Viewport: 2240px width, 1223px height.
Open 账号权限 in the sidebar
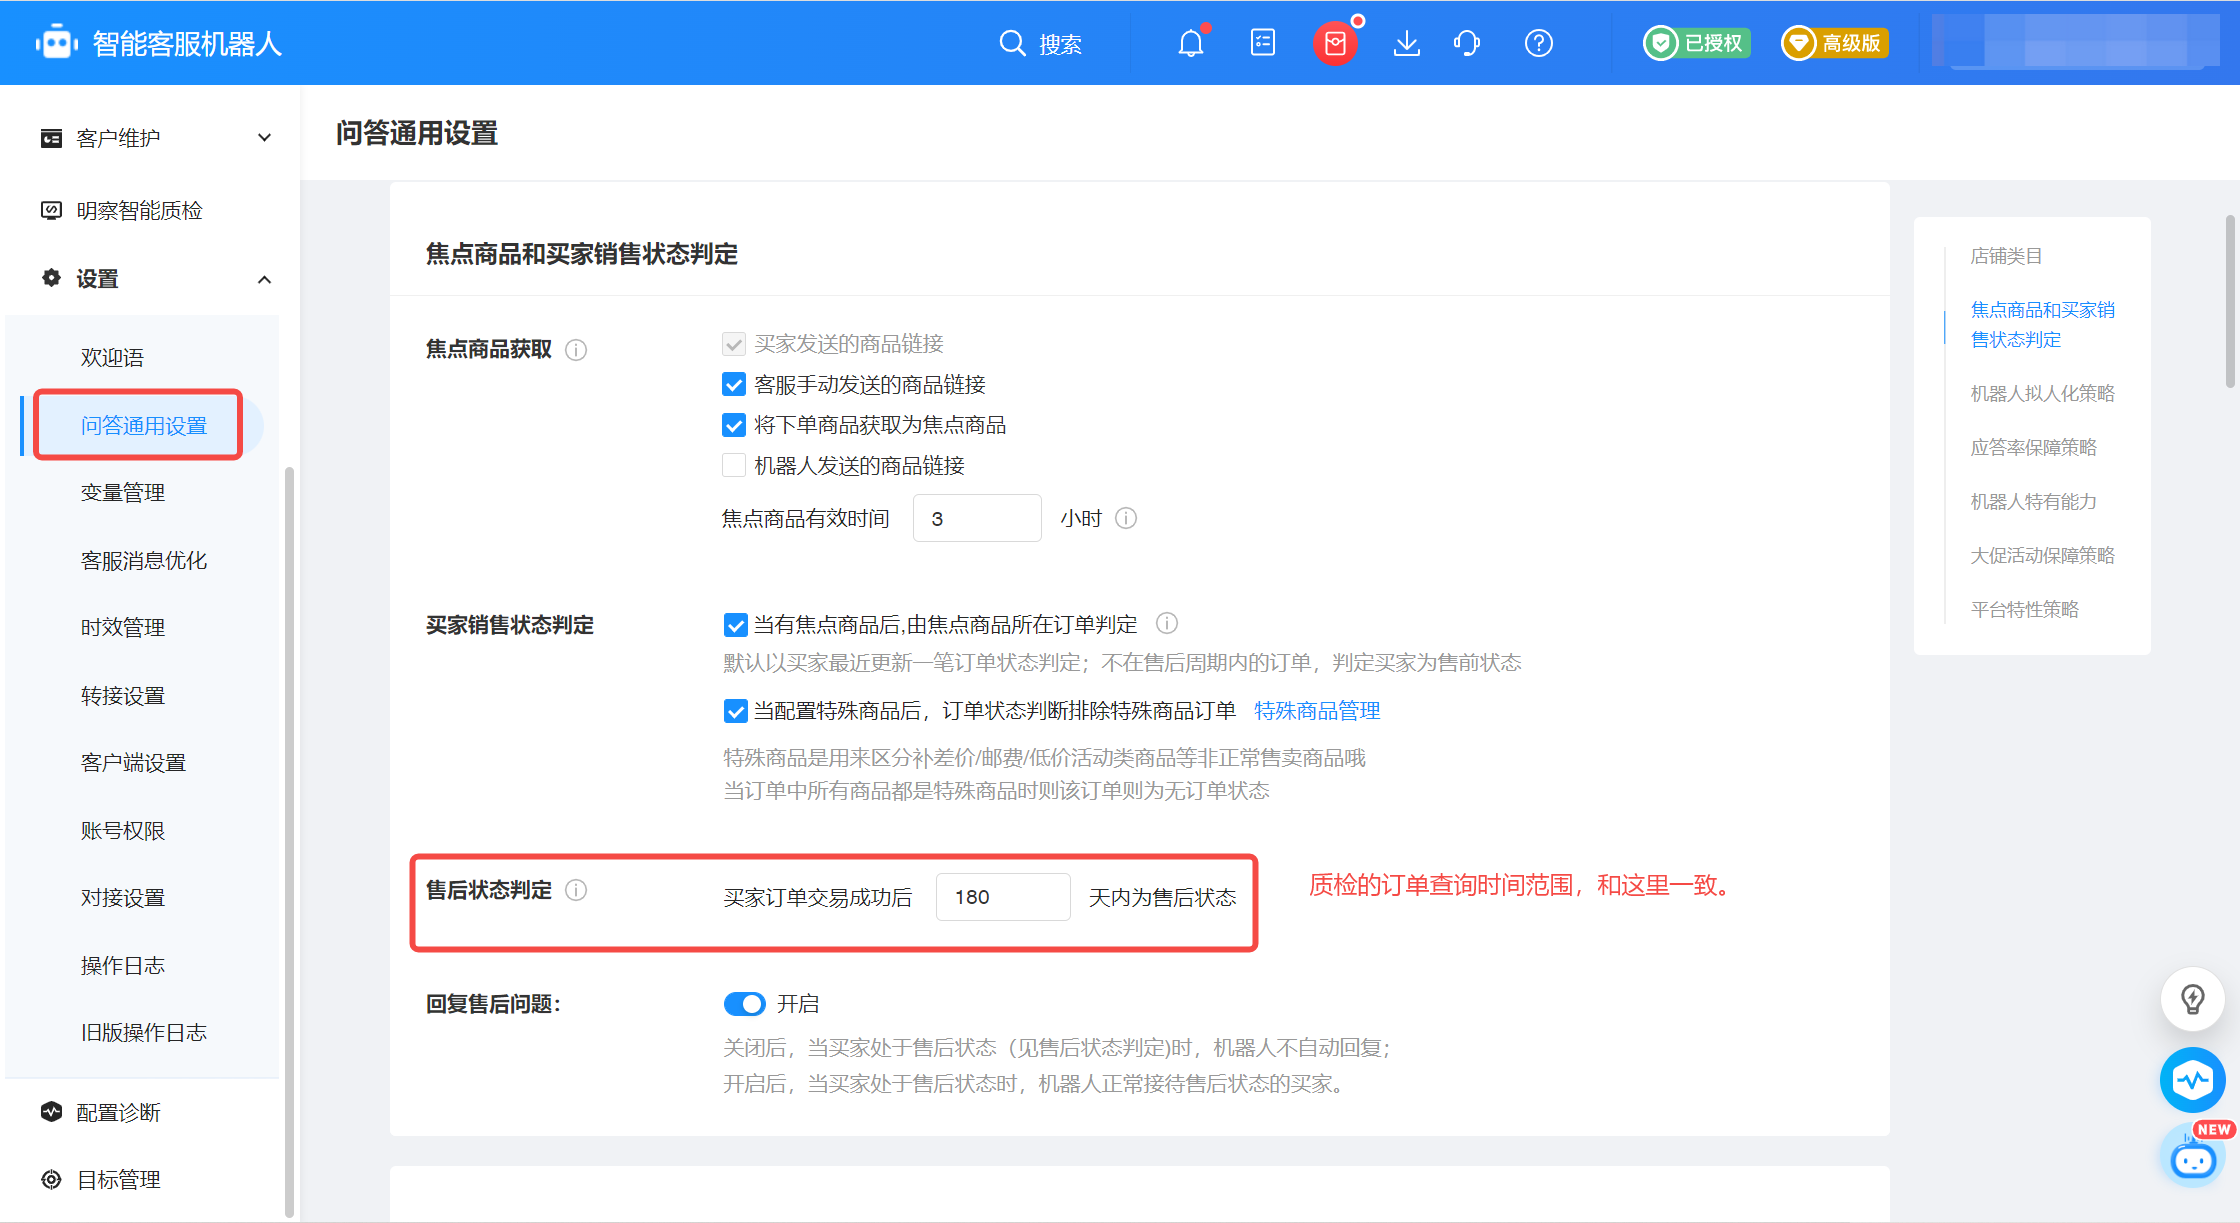tap(123, 830)
